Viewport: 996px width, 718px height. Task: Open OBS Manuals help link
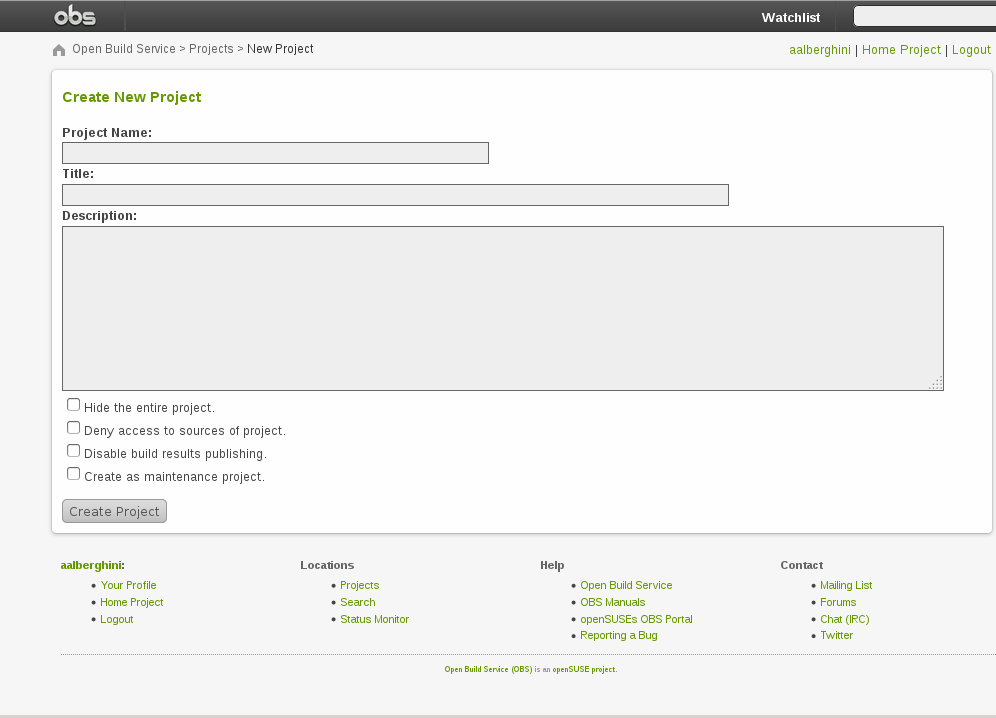612,602
